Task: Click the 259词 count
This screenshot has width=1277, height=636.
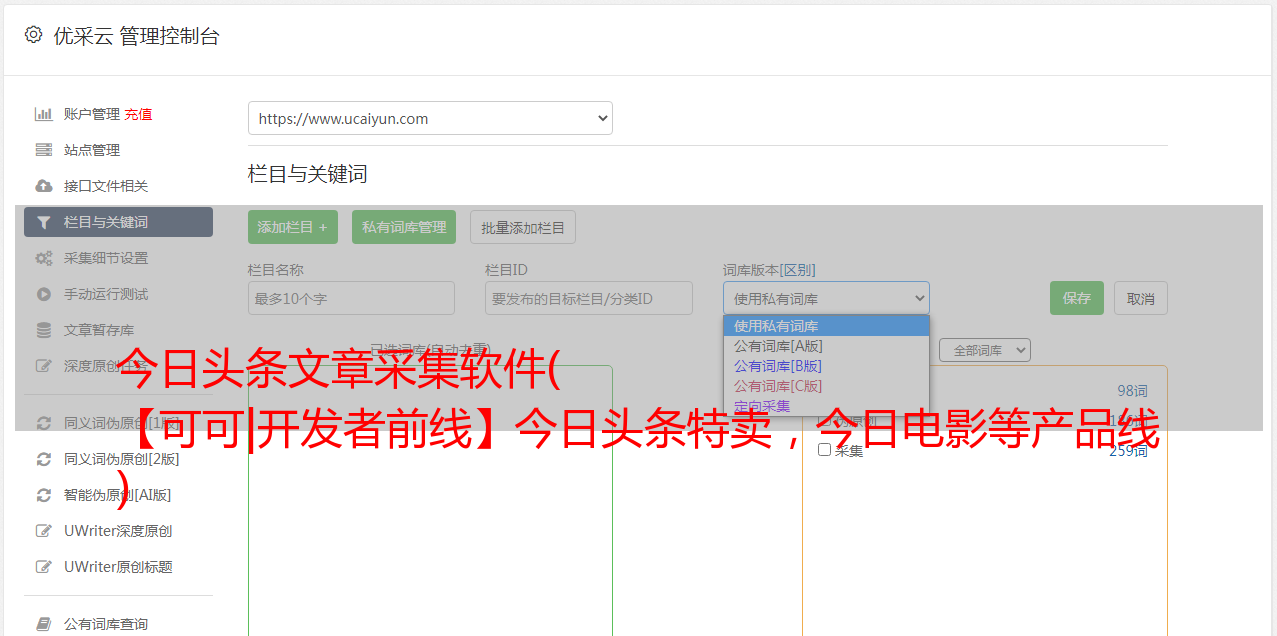Action: [x=1129, y=451]
